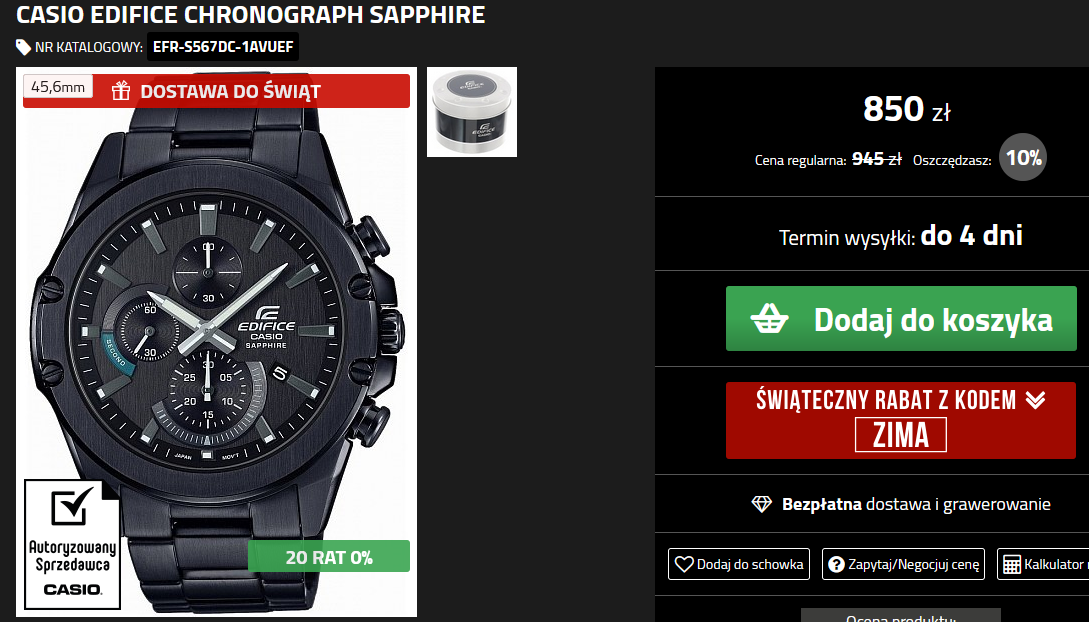1089x622 pixels.
Task: Click the main Casio Edifice watch image
Action: pos(217,342)
